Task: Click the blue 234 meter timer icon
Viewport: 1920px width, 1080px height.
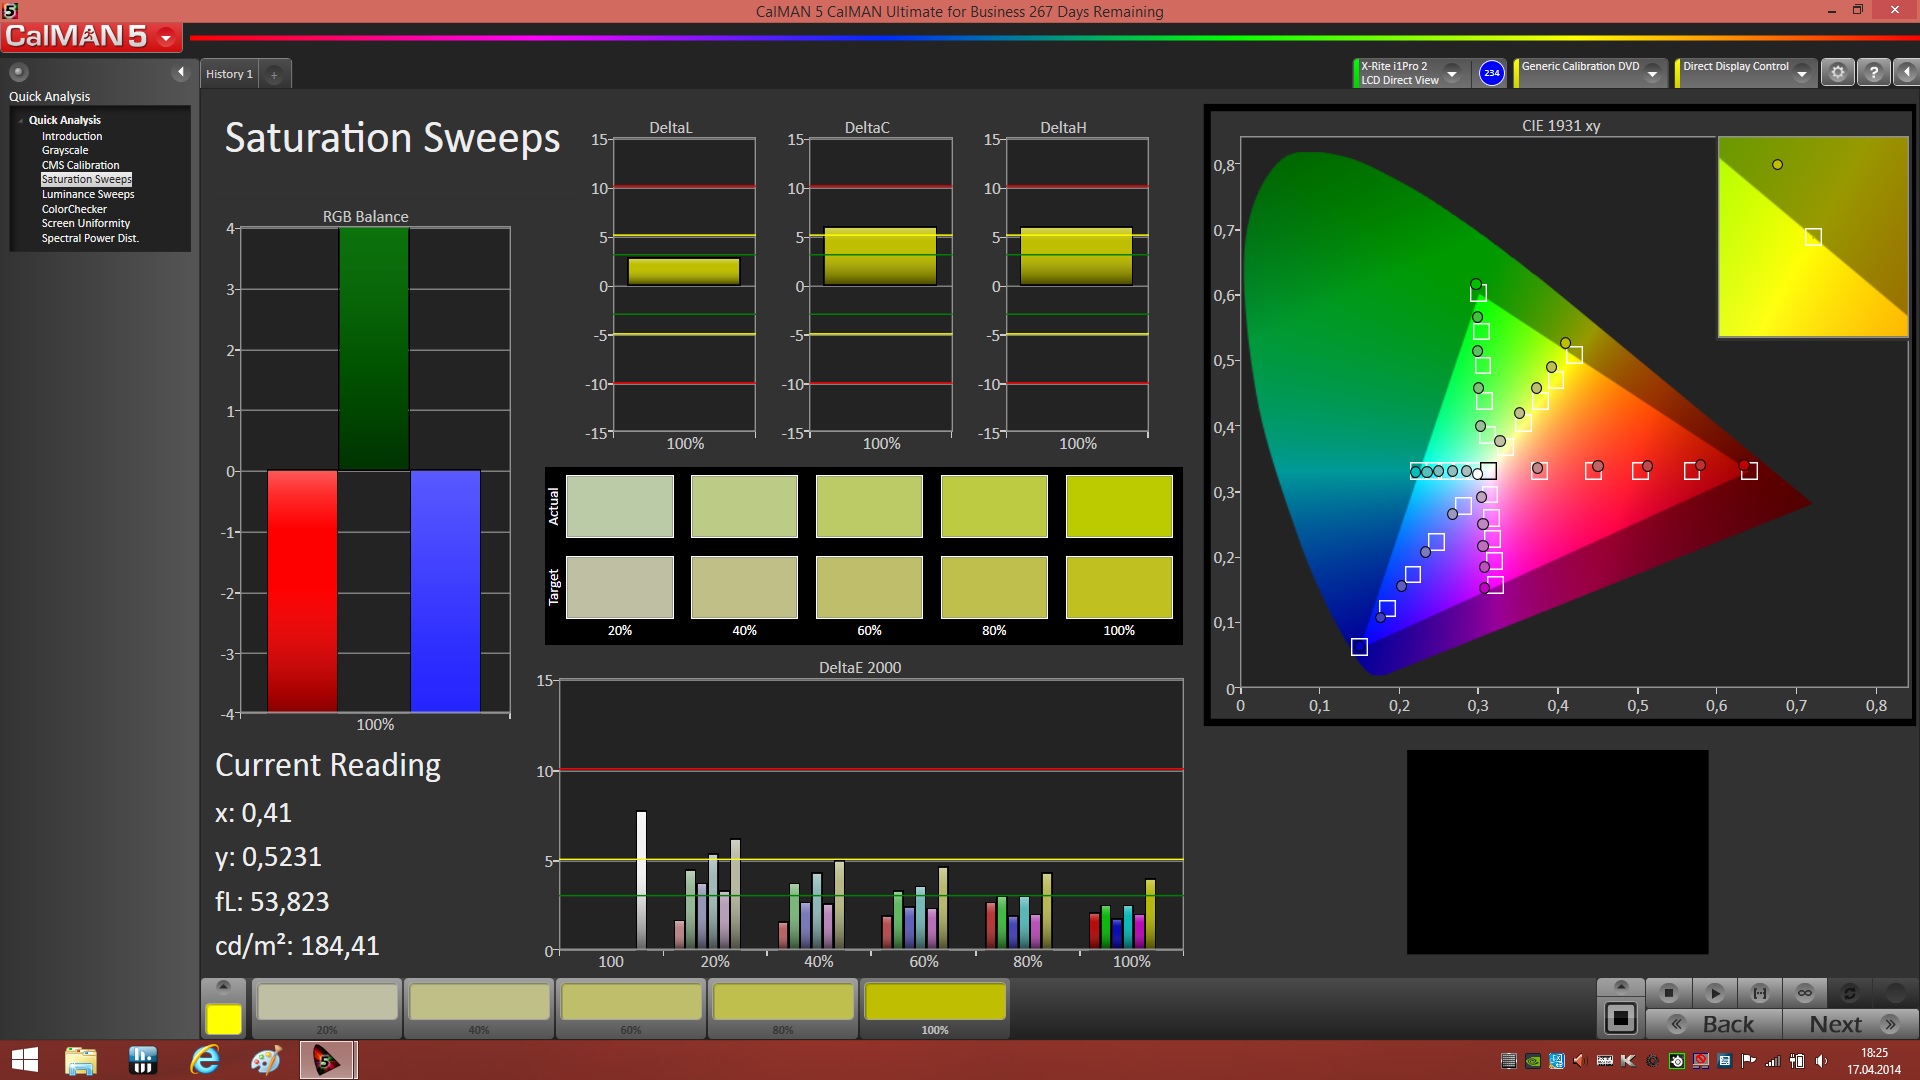Action: (x=1491, y=73)
